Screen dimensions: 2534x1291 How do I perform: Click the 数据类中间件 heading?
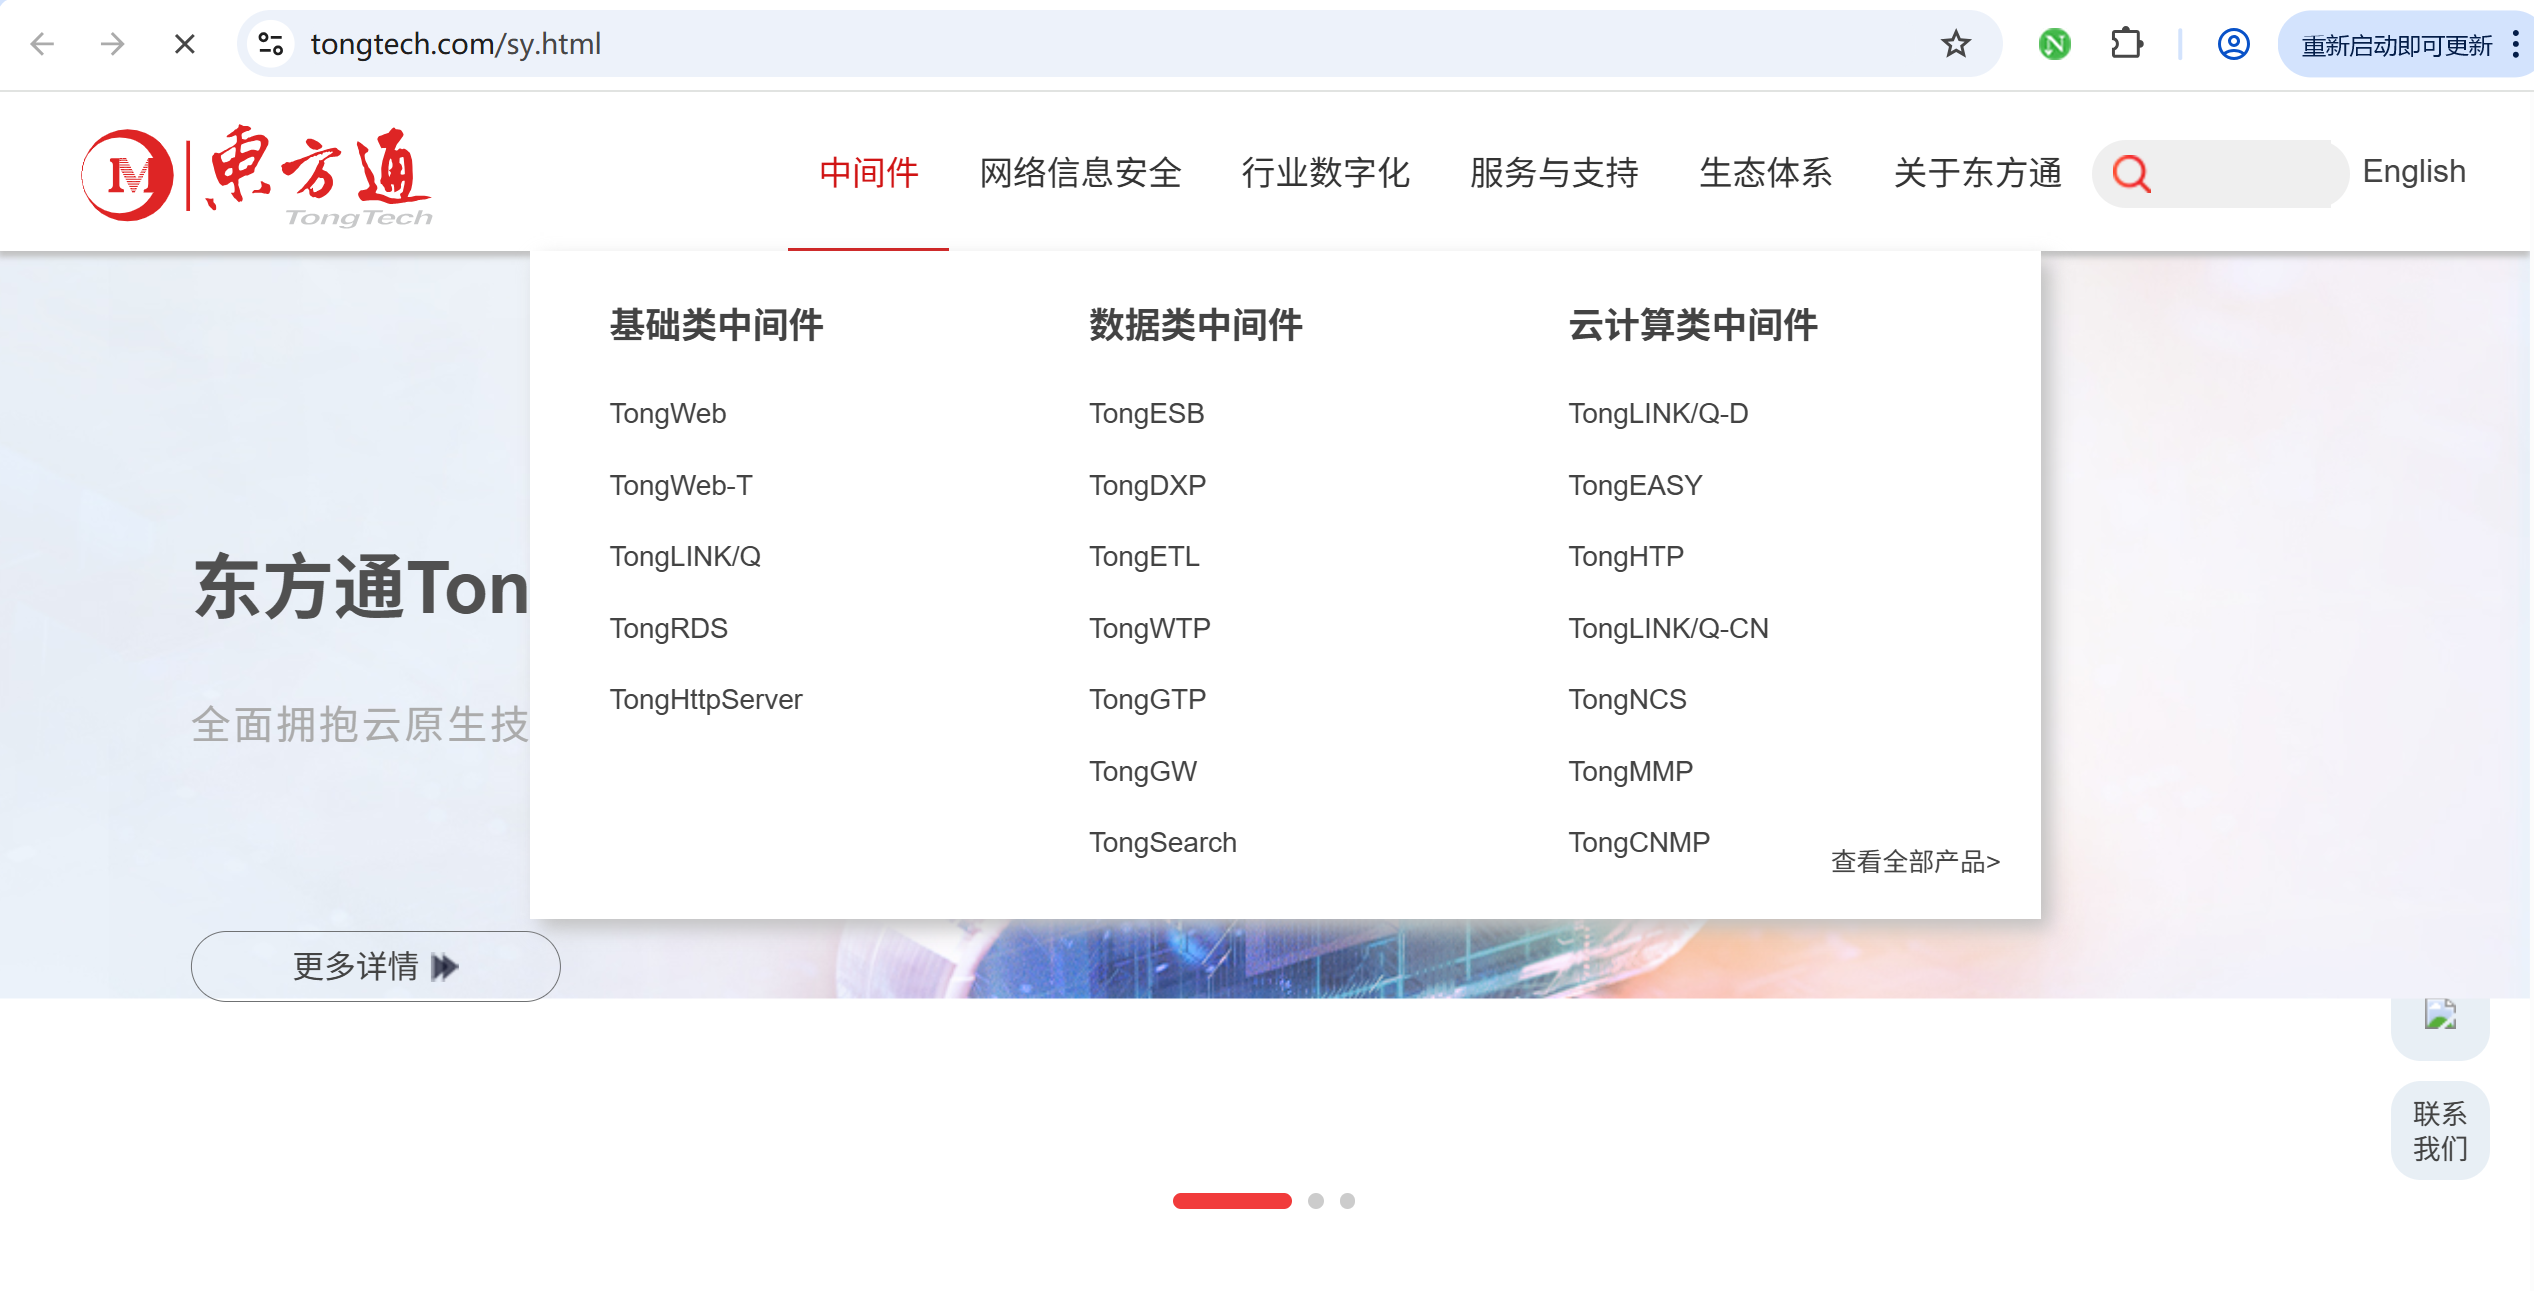1195,325
